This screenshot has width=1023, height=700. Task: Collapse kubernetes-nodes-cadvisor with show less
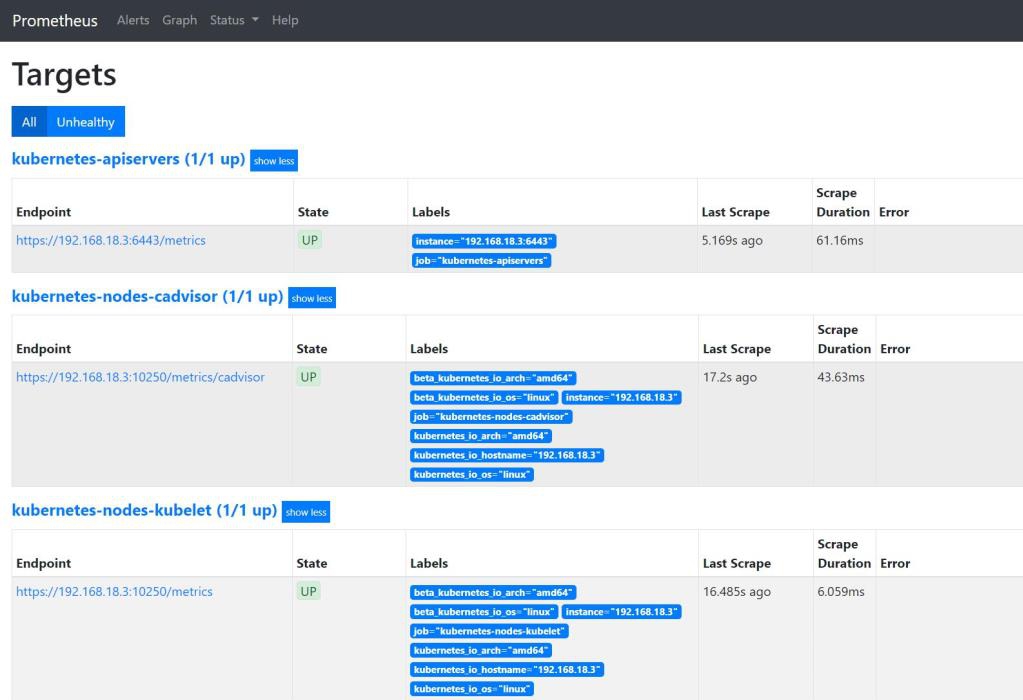[311, 298]
